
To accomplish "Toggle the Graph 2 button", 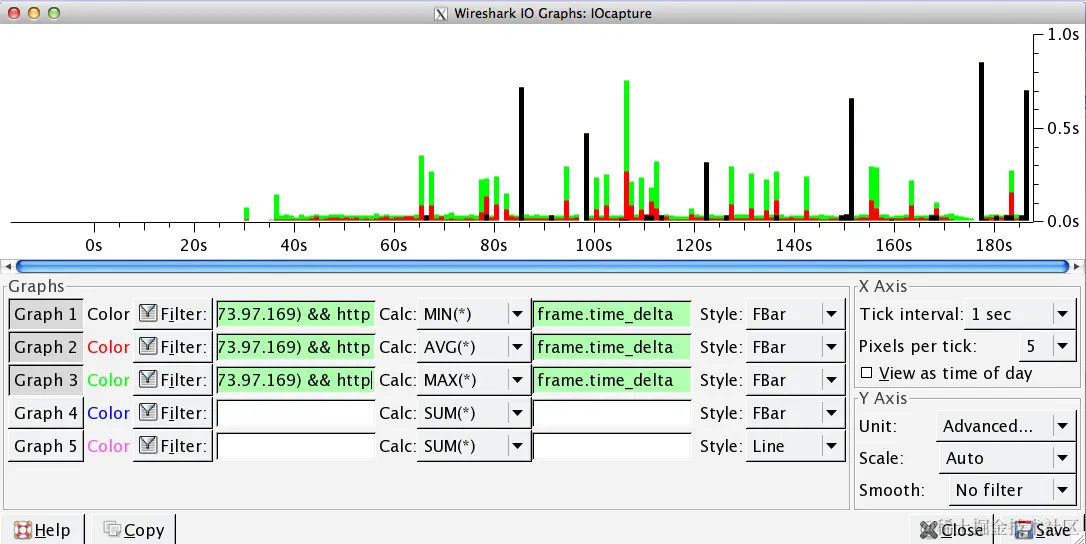I will coord(46,347).
